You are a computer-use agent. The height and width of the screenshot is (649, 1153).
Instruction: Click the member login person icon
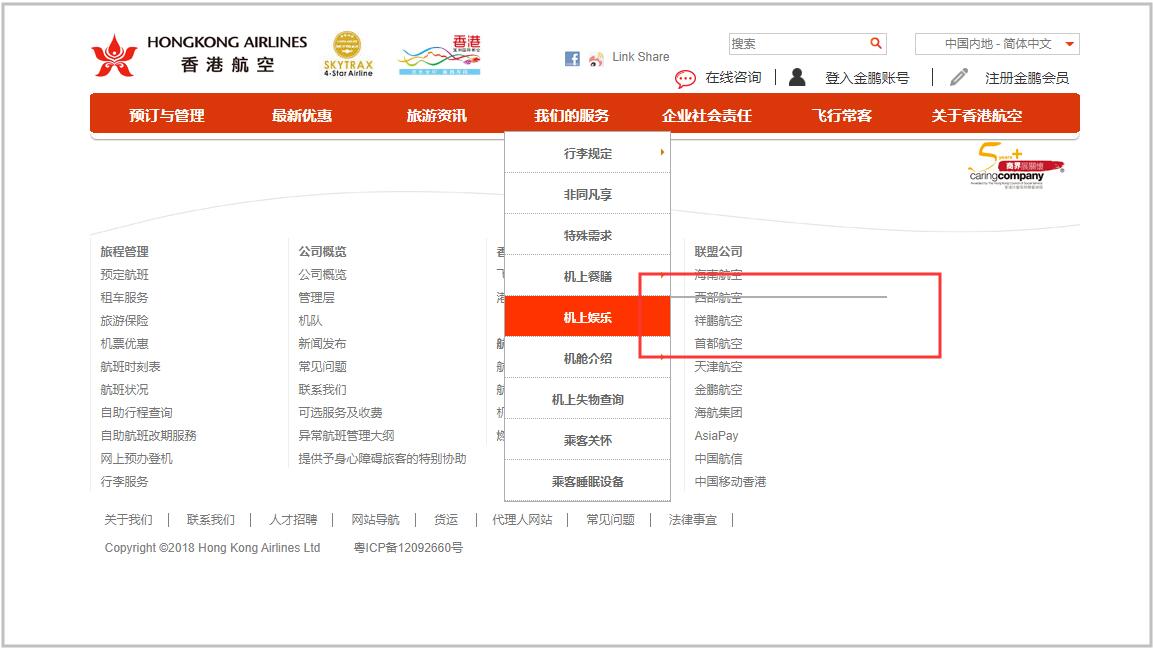pyautogui.click(x=797, y=77)
